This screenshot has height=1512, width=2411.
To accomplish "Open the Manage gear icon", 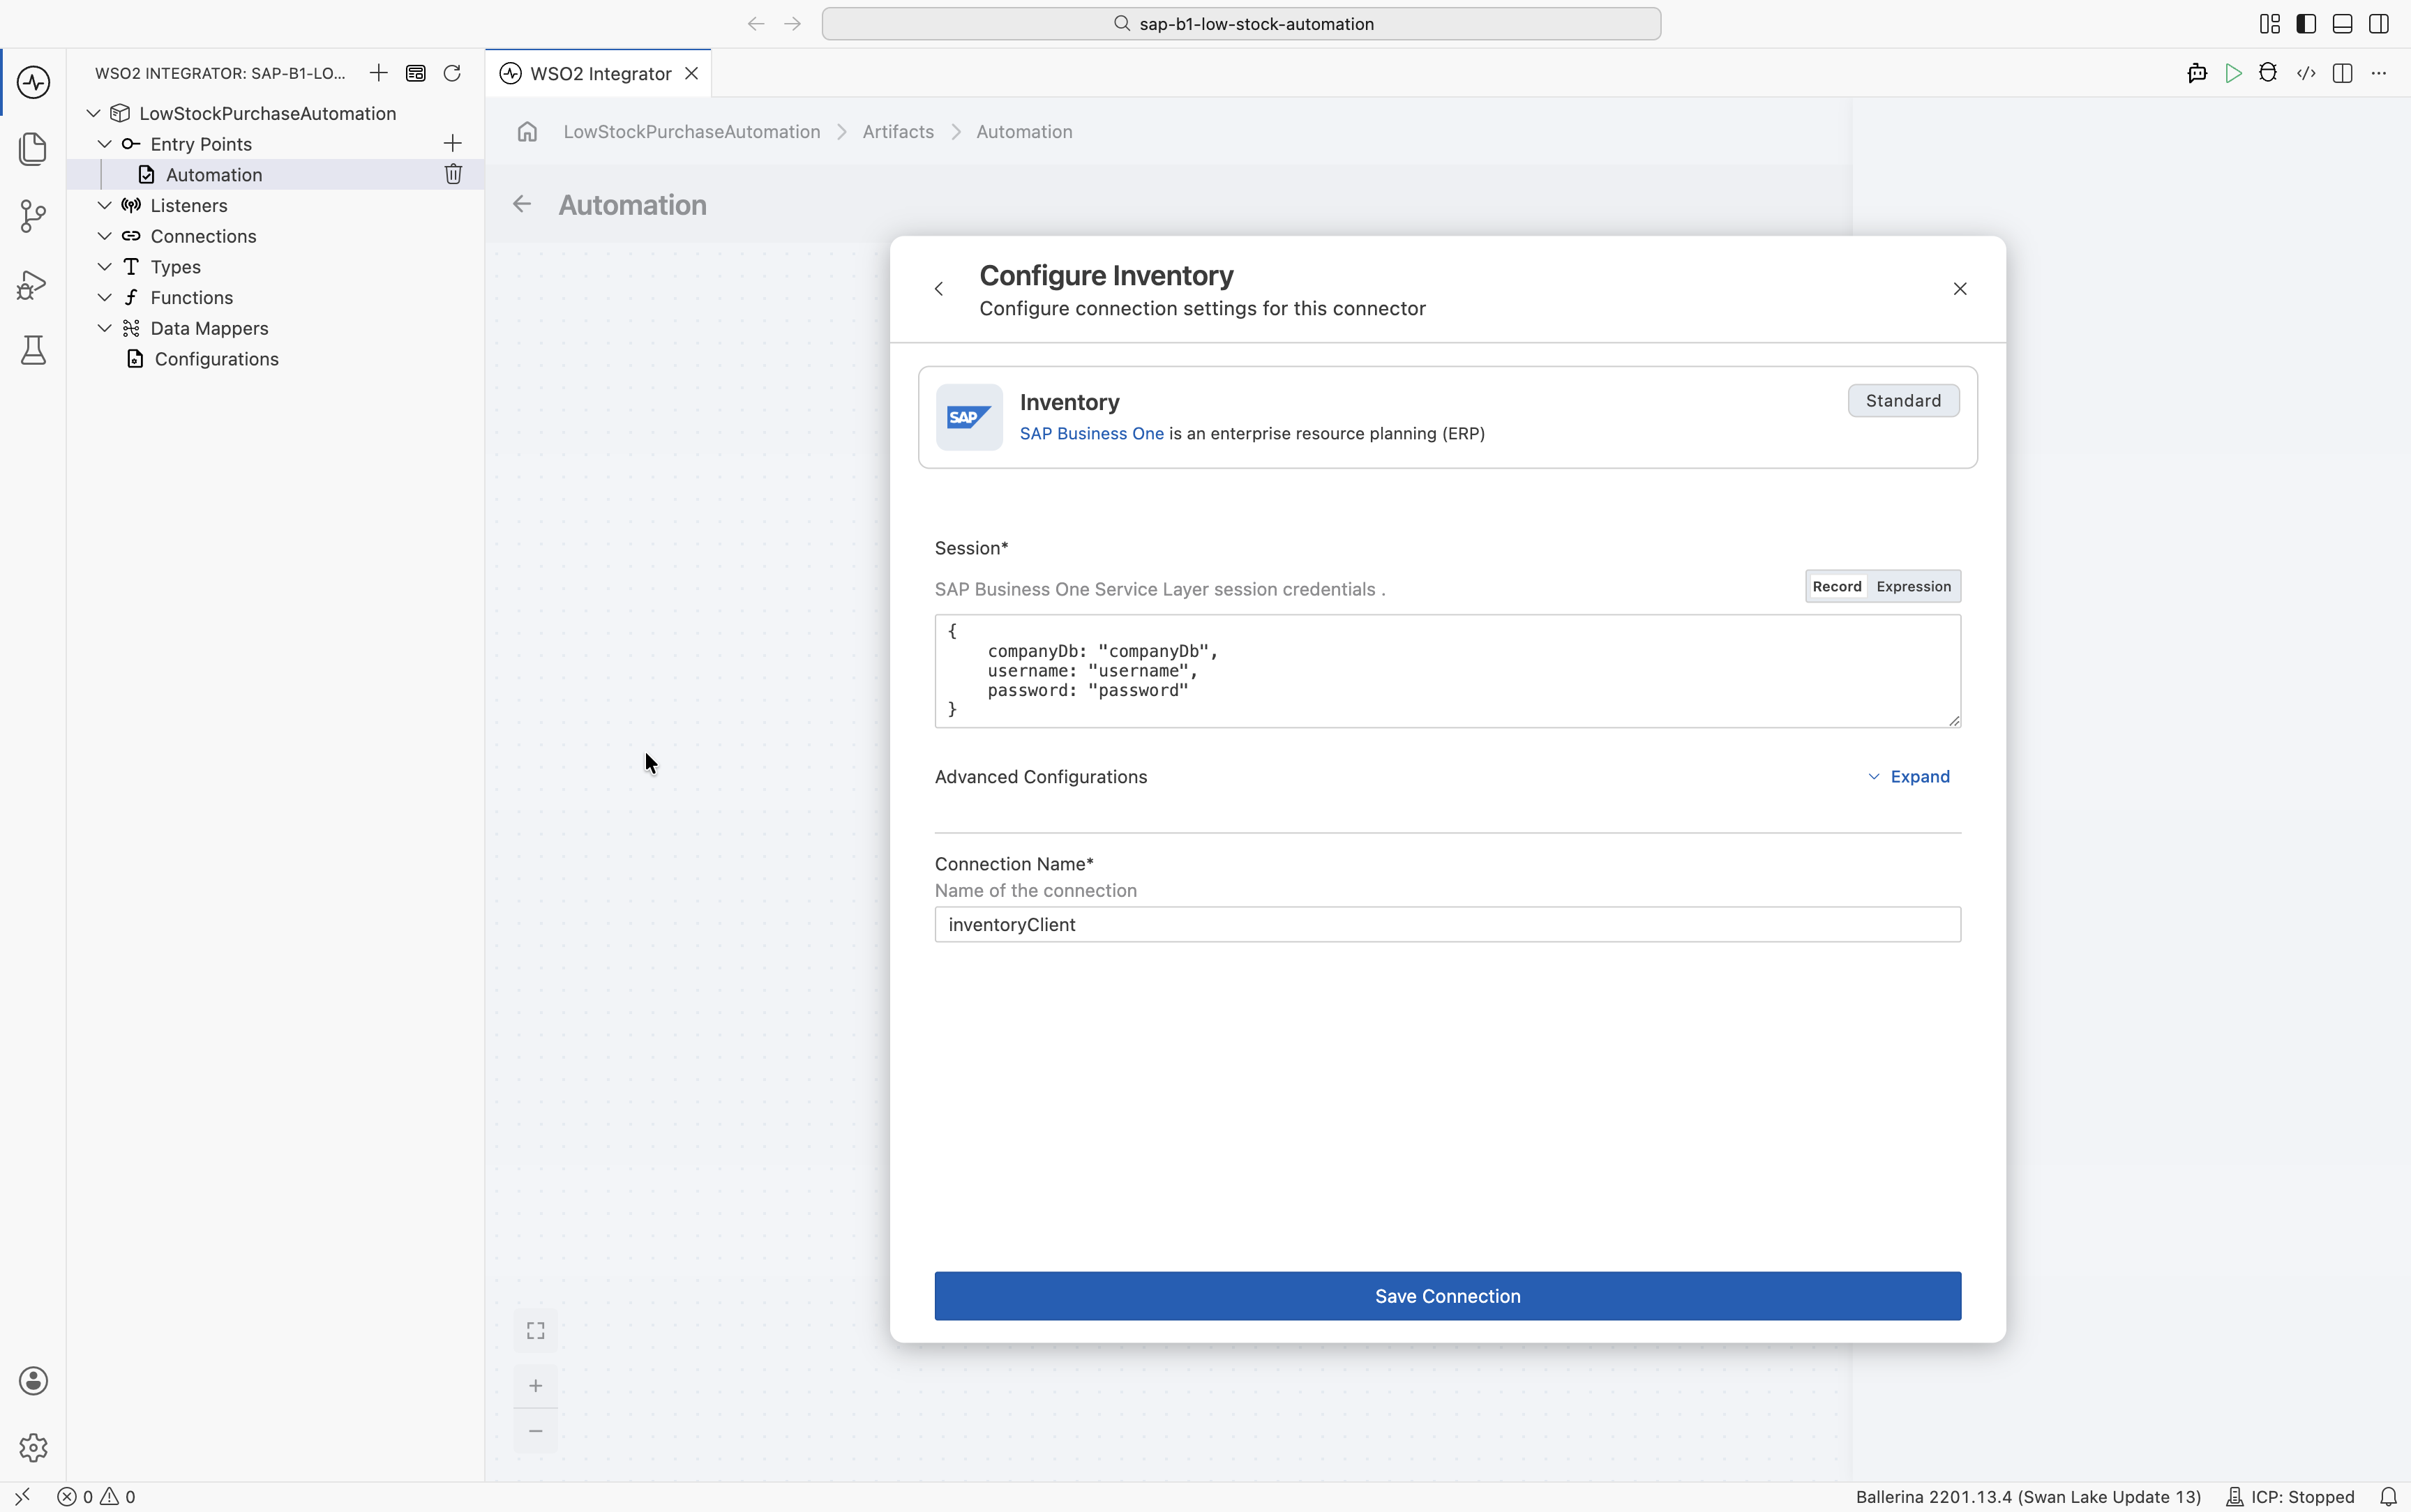I will 33,1447.
